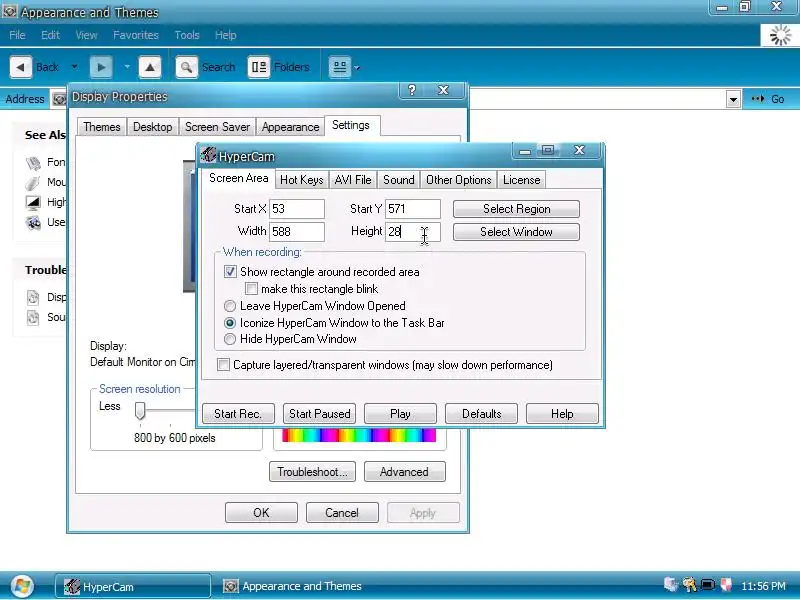The height and width of the screenshot is (600, 800).
Task: Open the Back button history dropdown arrow
Action: (x=74, y=67)
